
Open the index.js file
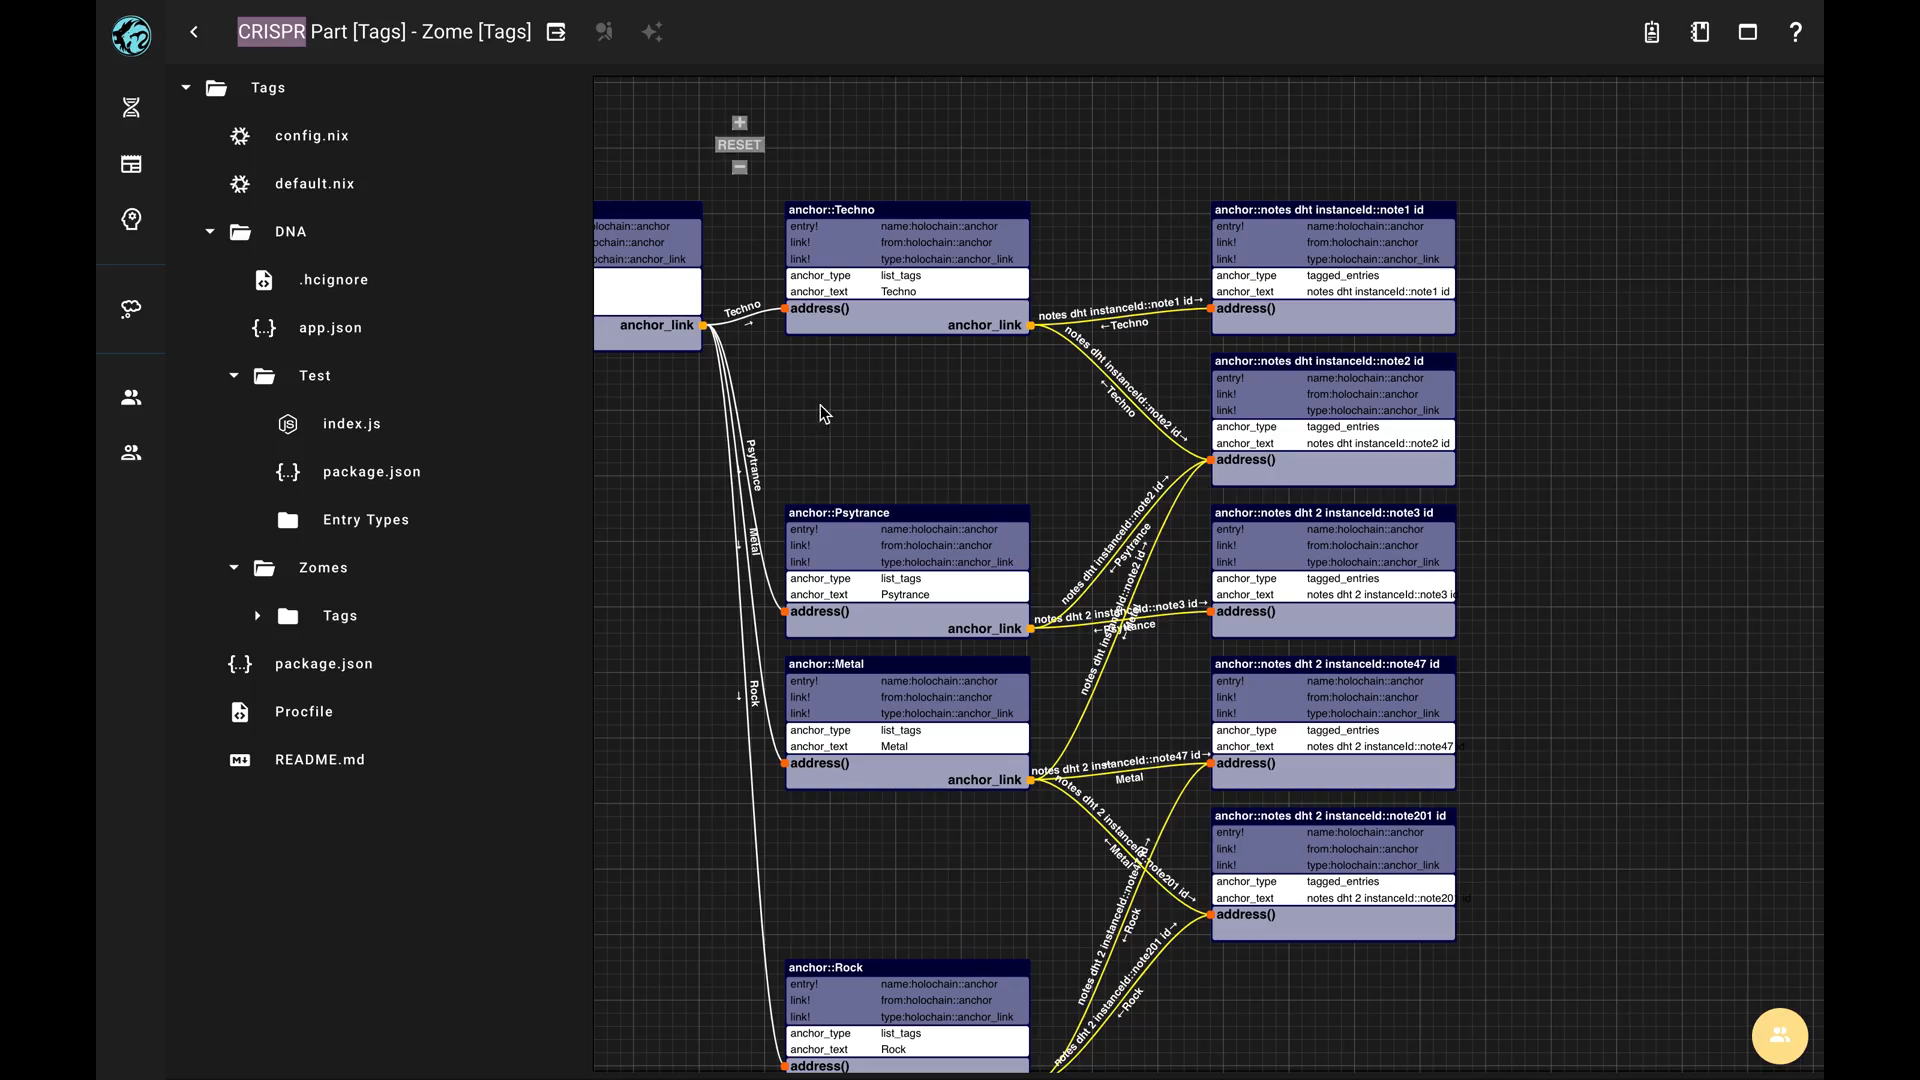coord(351,424)
